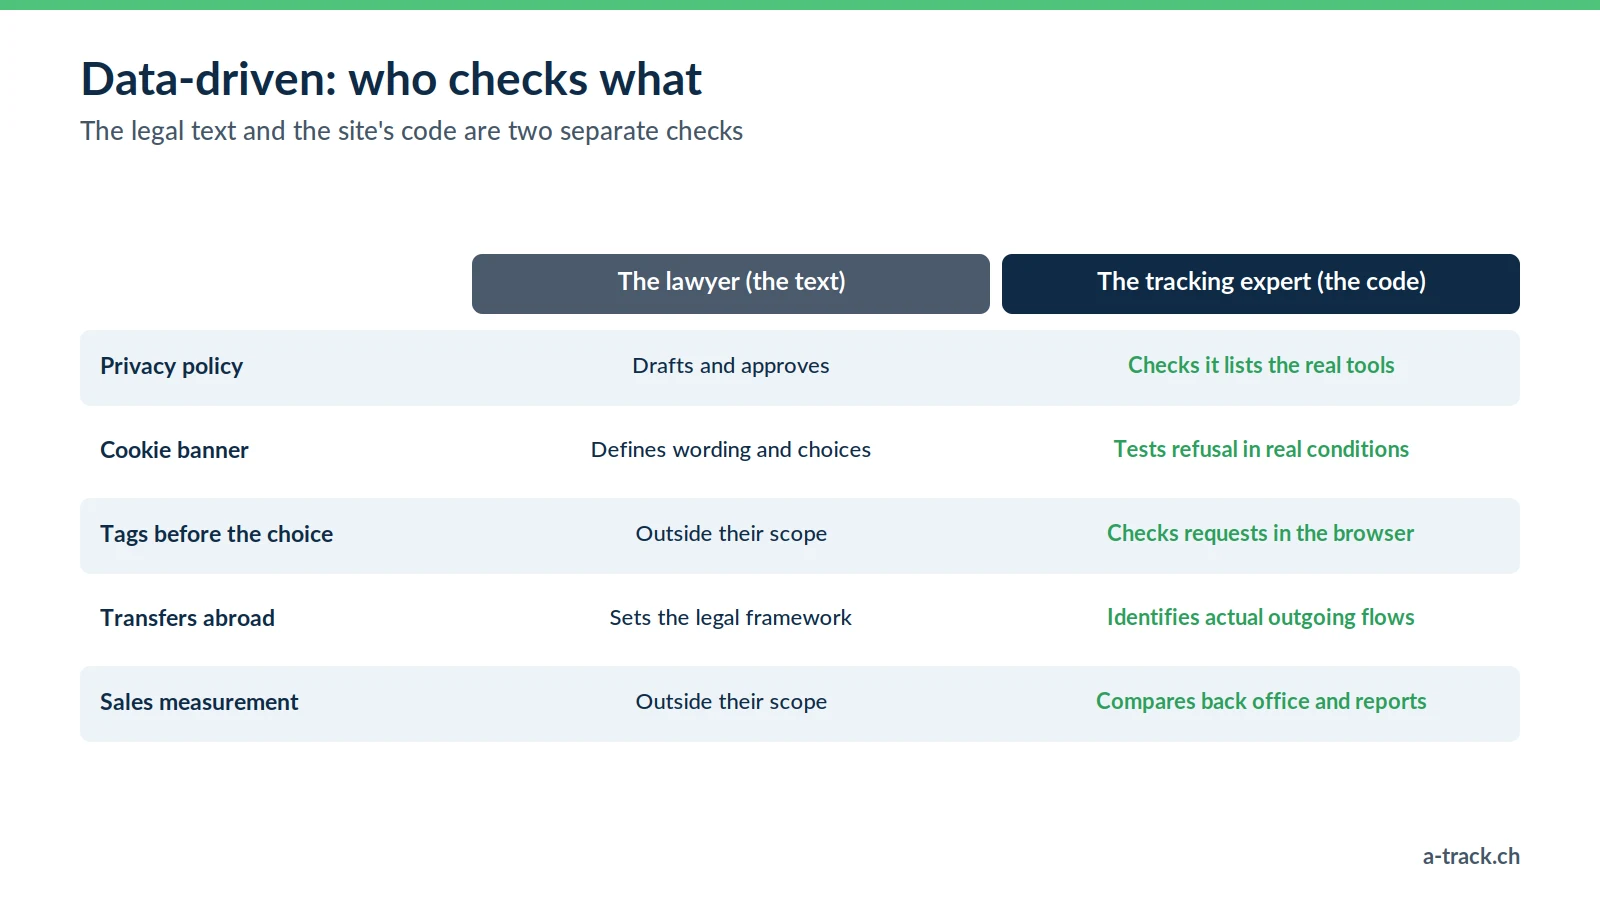Click 'Outside their scope' in Tags row
The height and width of the screenshot is (900, 1600).
731,534
